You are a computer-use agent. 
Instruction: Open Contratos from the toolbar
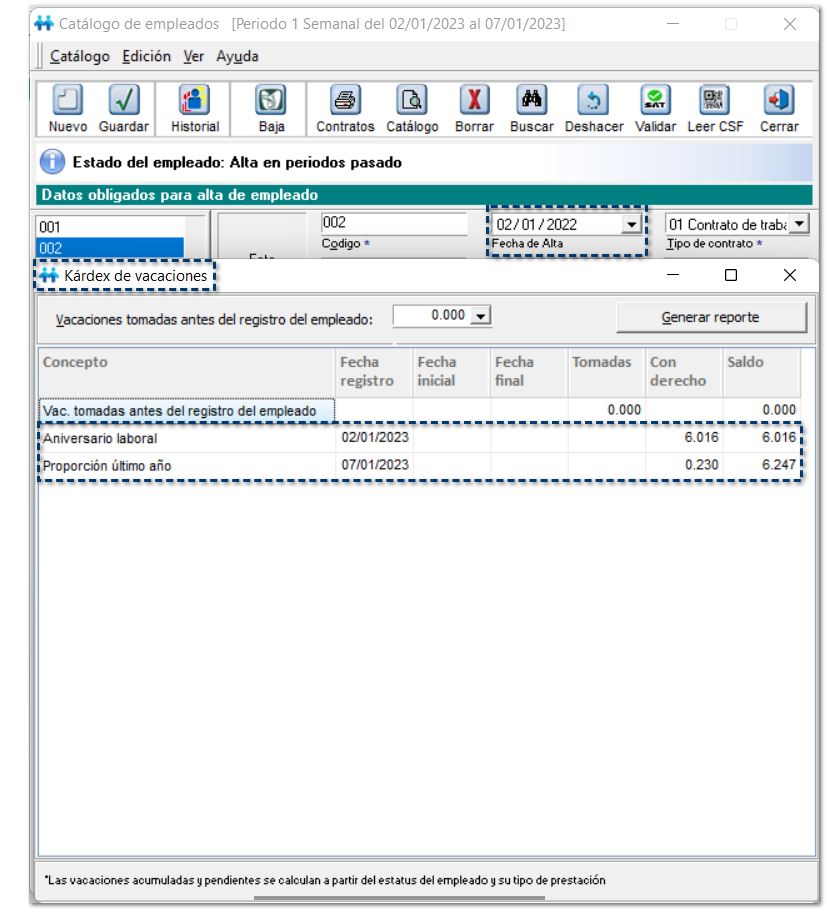345,101
